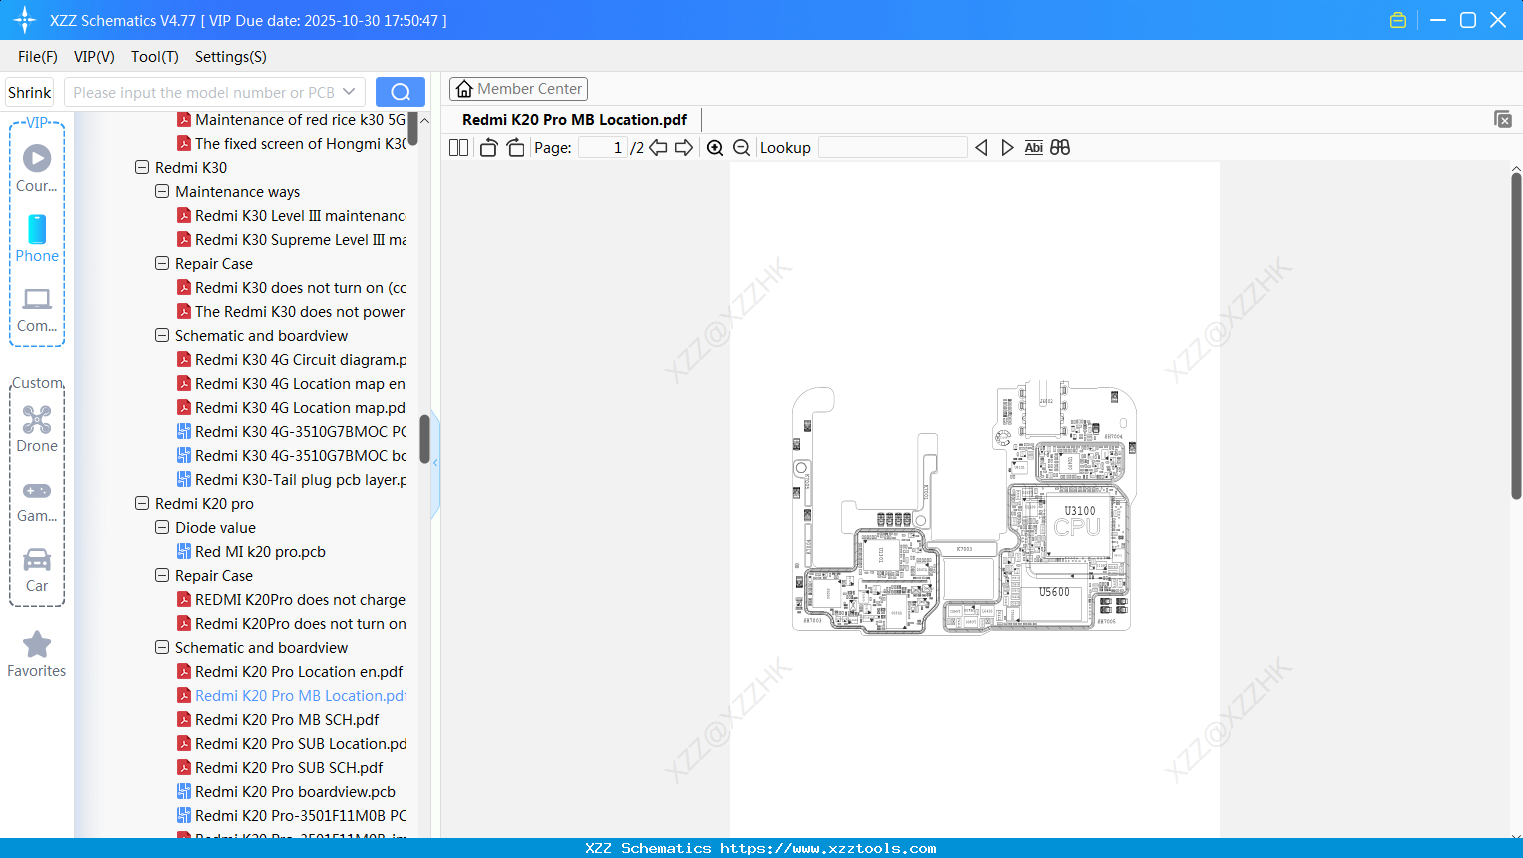1523x858 pixels.
Task: Toggle the two-page view icon
Action: (458, 148)
